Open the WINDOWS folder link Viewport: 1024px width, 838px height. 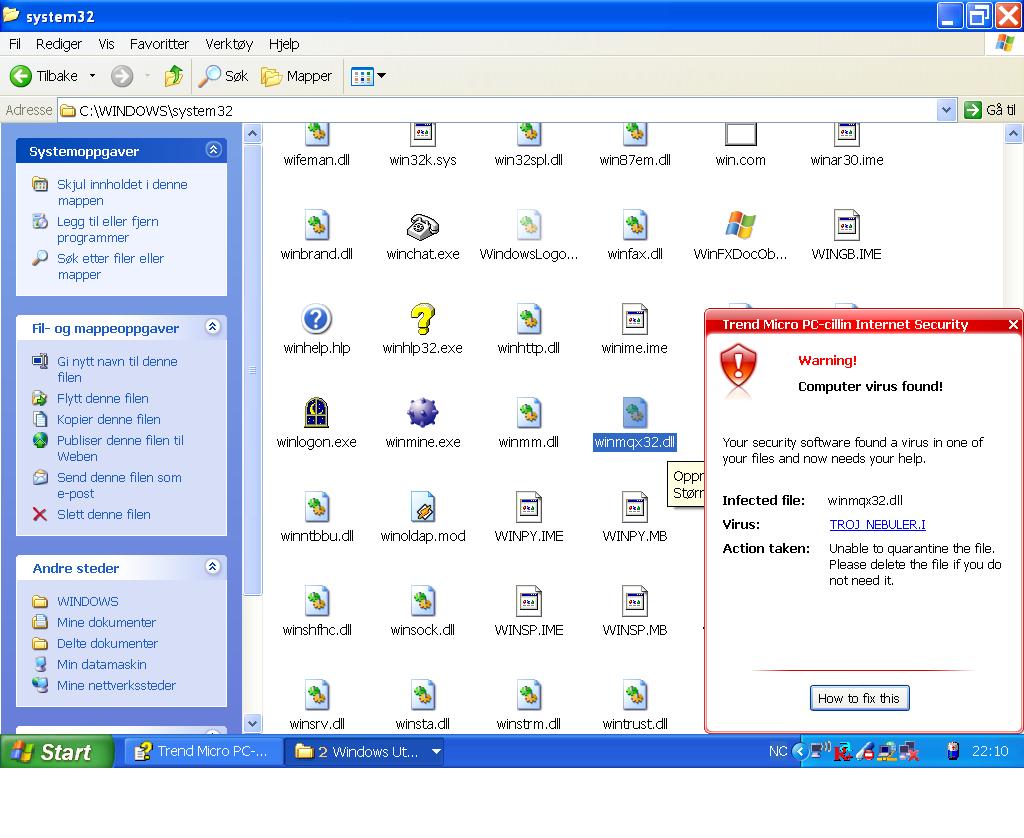(88, 602)
